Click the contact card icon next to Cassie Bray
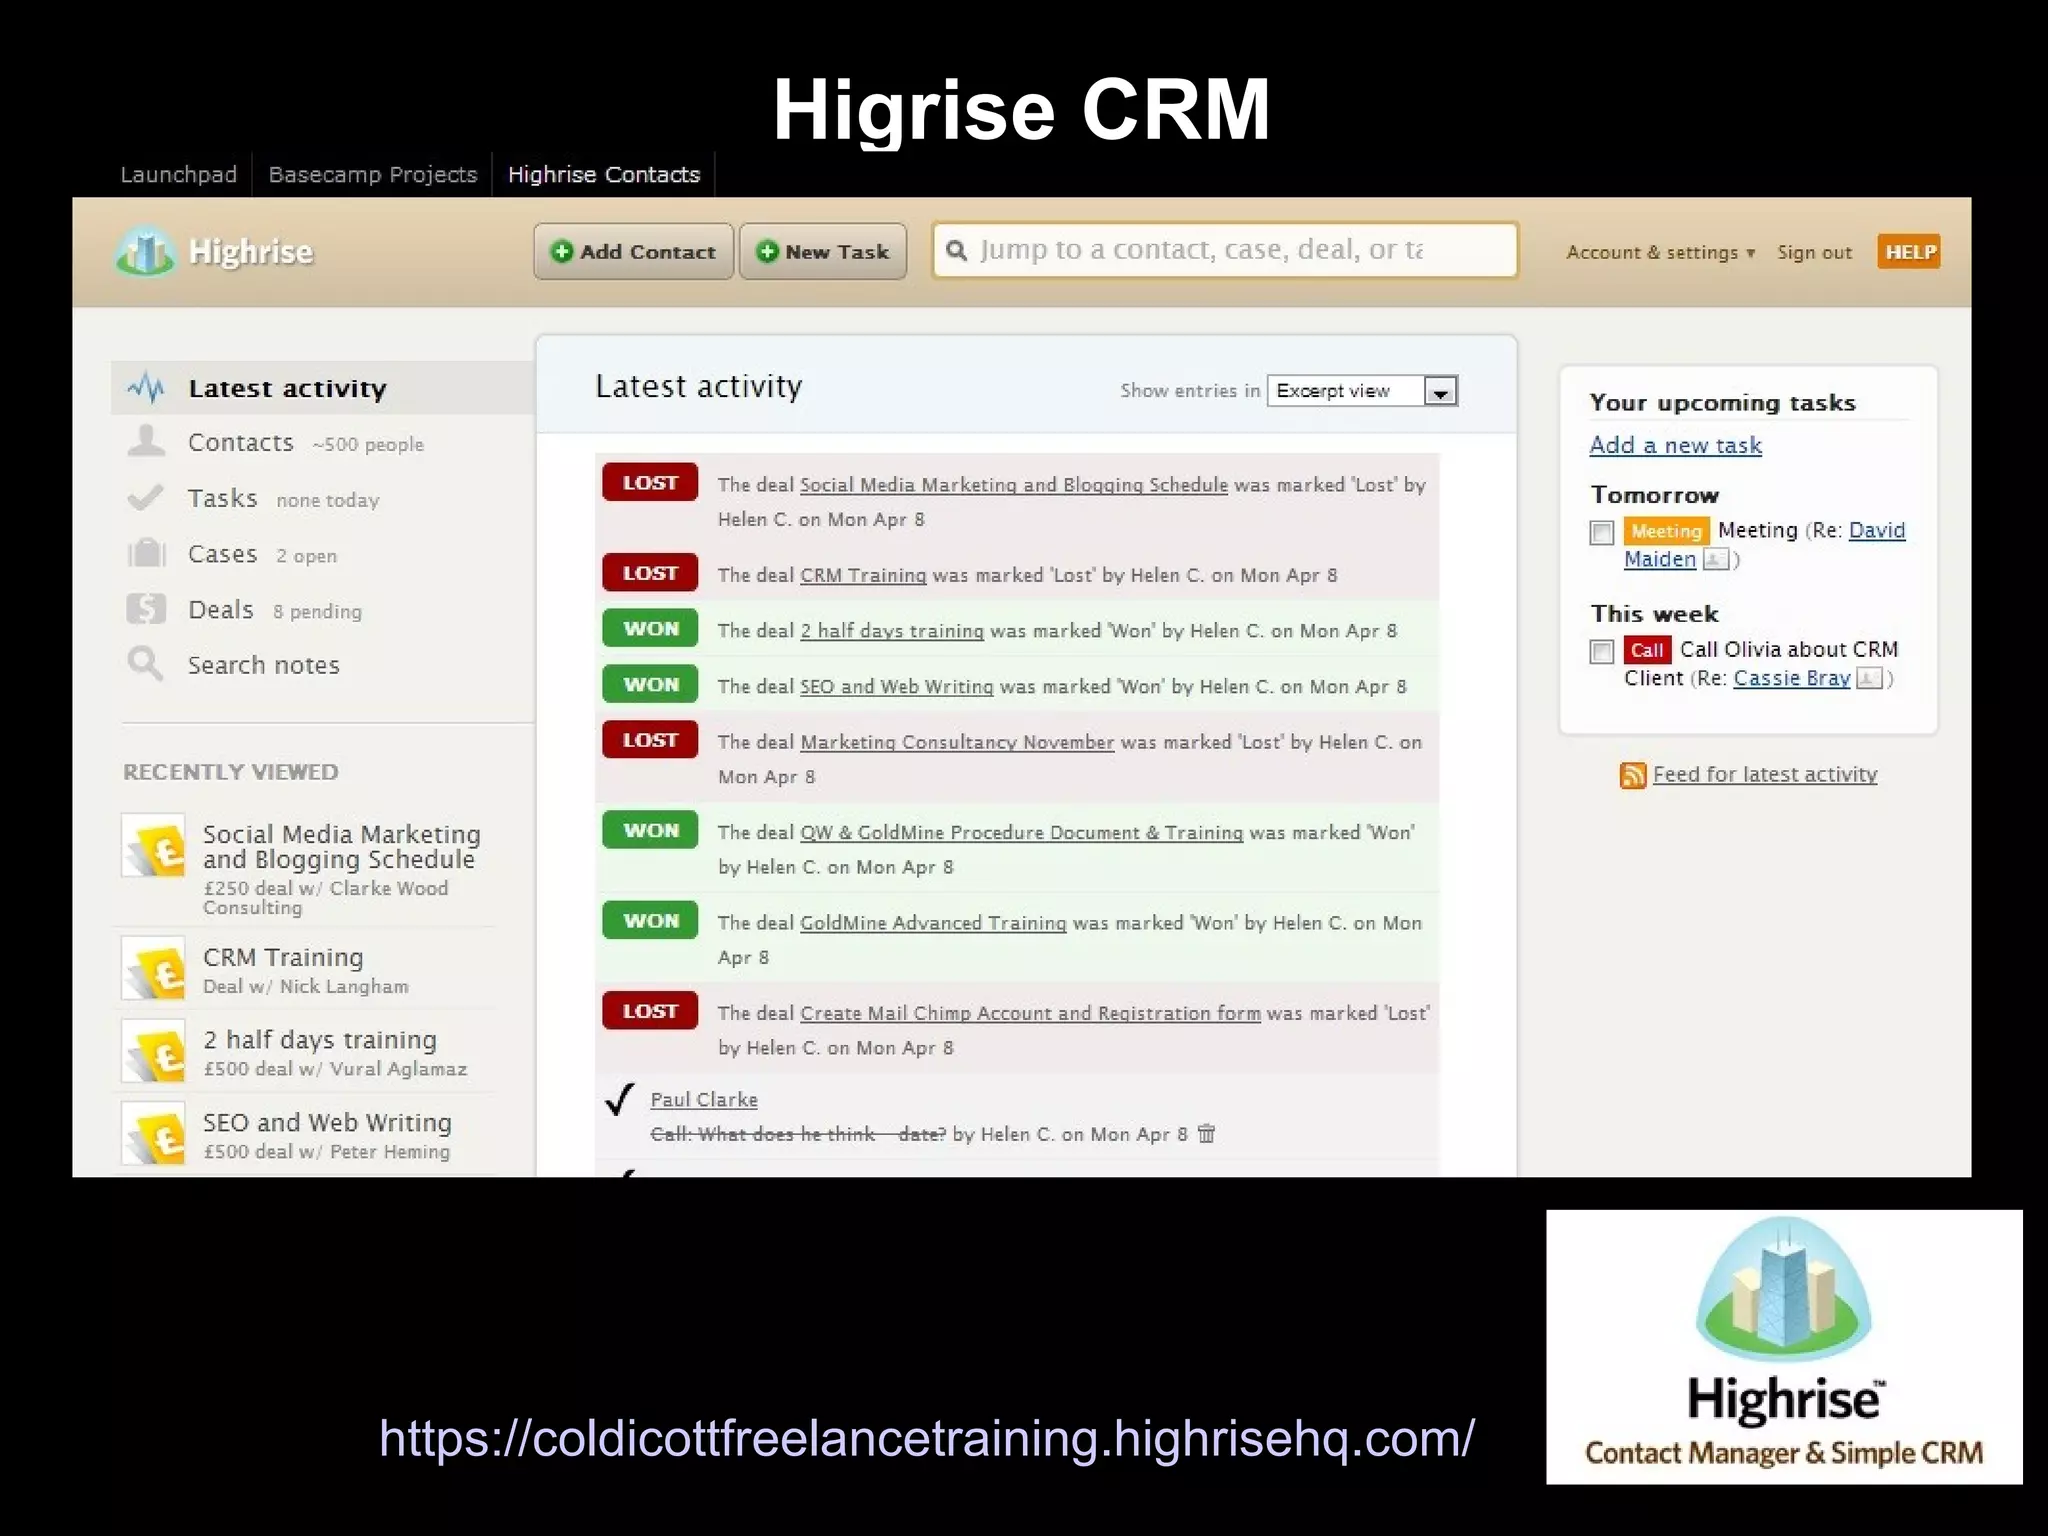2048x1536 pixels. click(1869, 678)
